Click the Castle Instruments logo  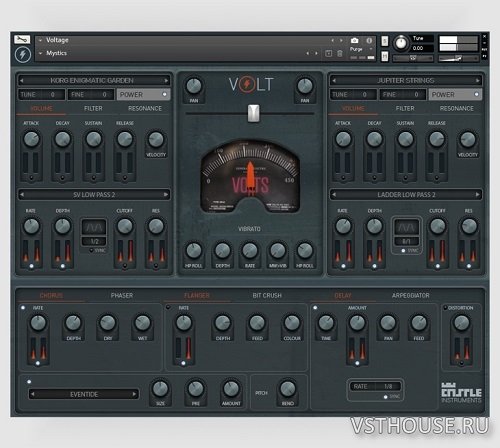pos(461,393)
